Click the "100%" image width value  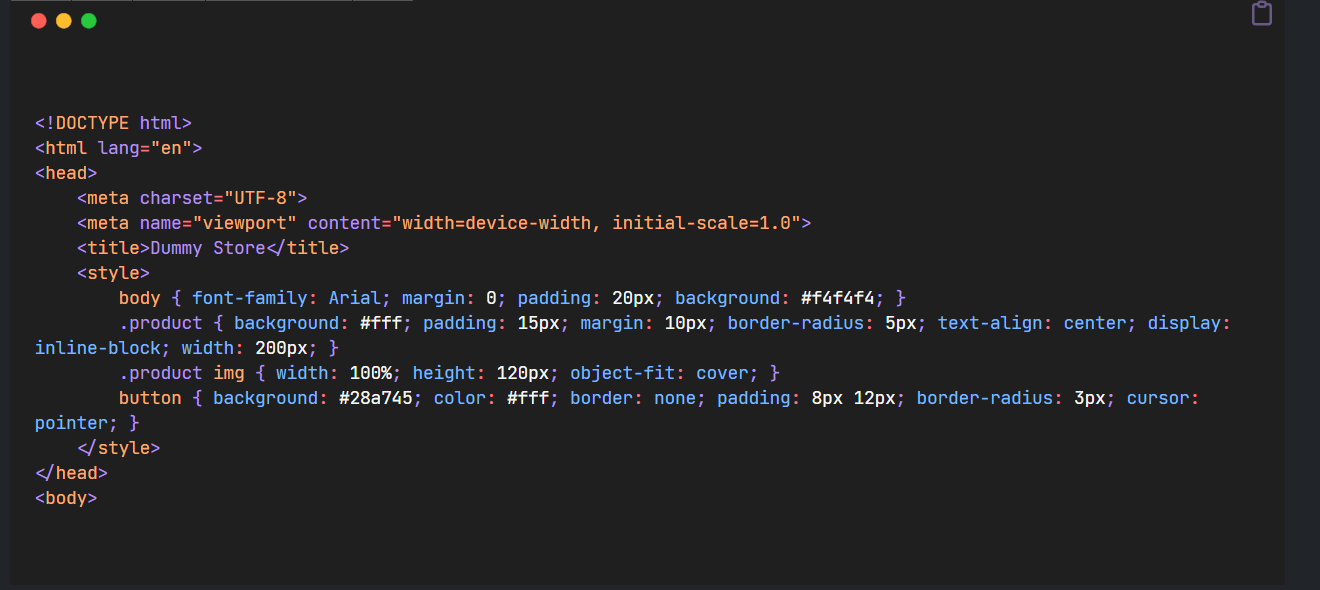[x=370, y=373]
